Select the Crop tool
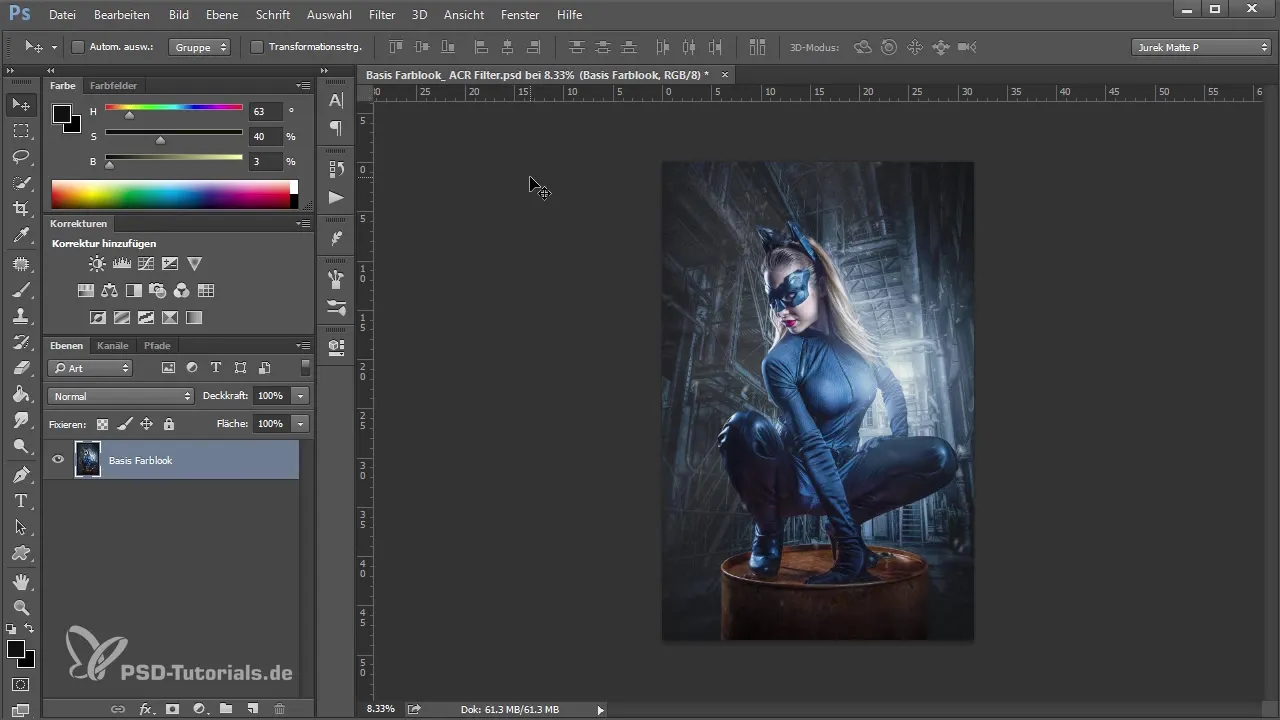 click(21, 209)
